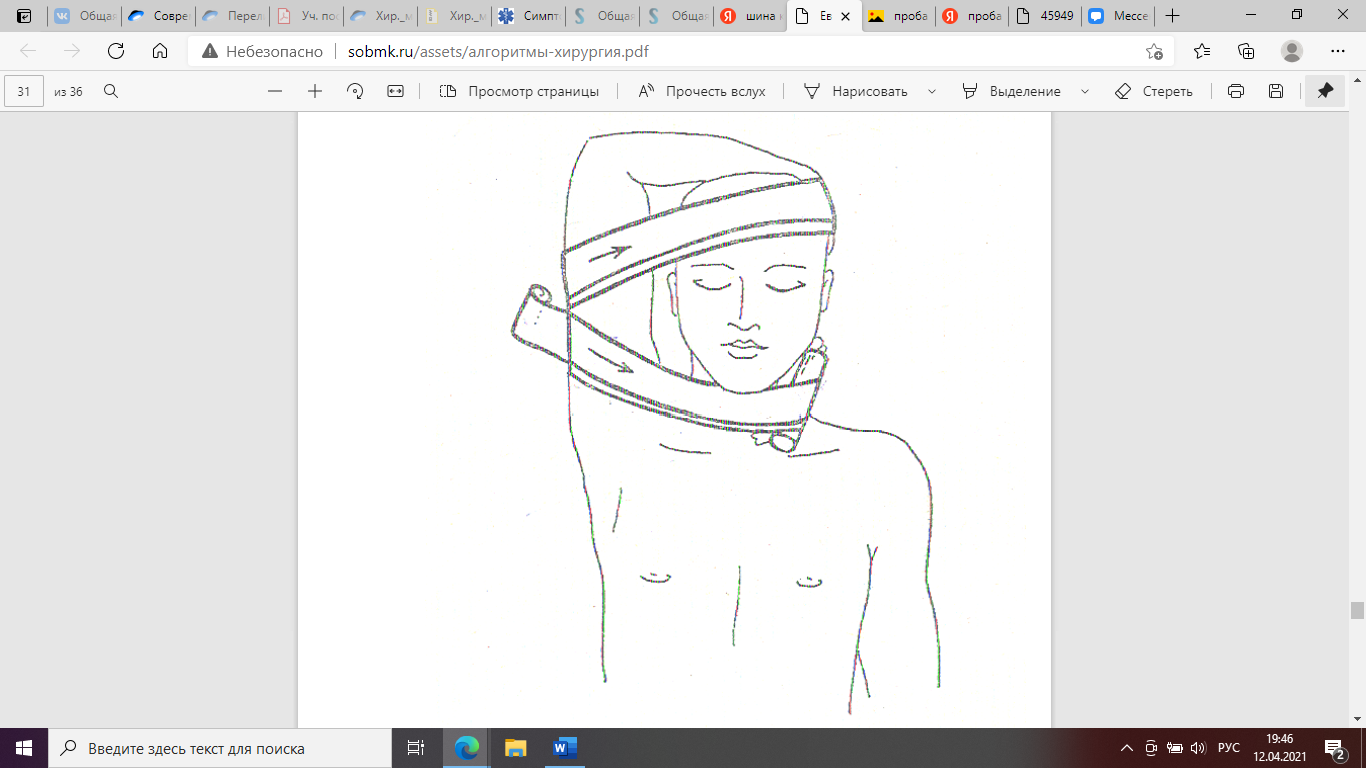
Task: Open the browser settings ellipsis menu
Action: click(1337, 52)
